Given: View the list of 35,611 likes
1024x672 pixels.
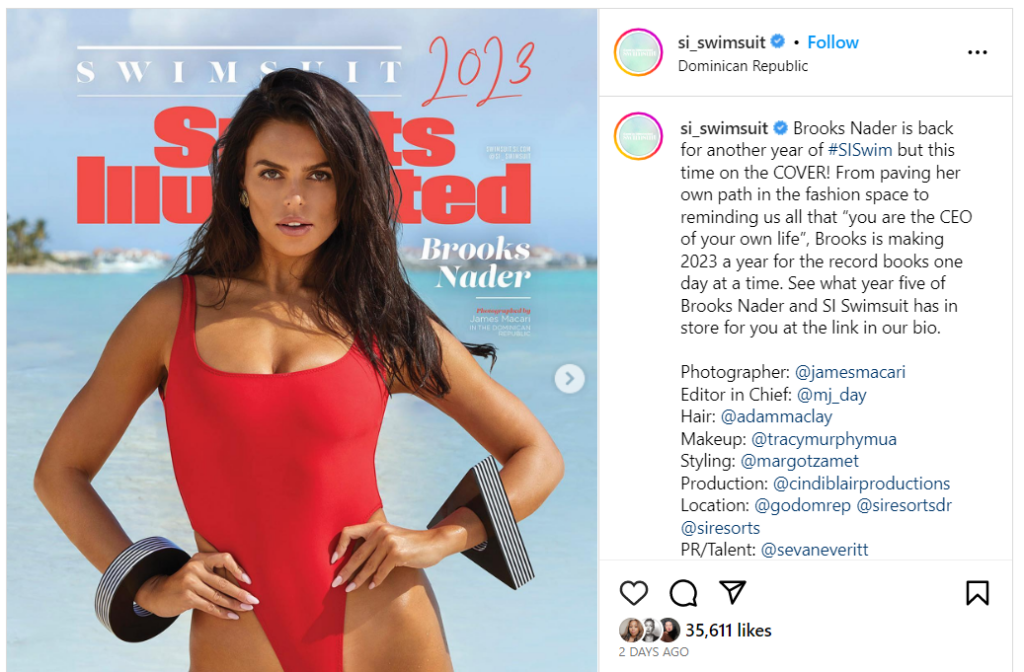Looking at the screenshot, I should 728,630.
